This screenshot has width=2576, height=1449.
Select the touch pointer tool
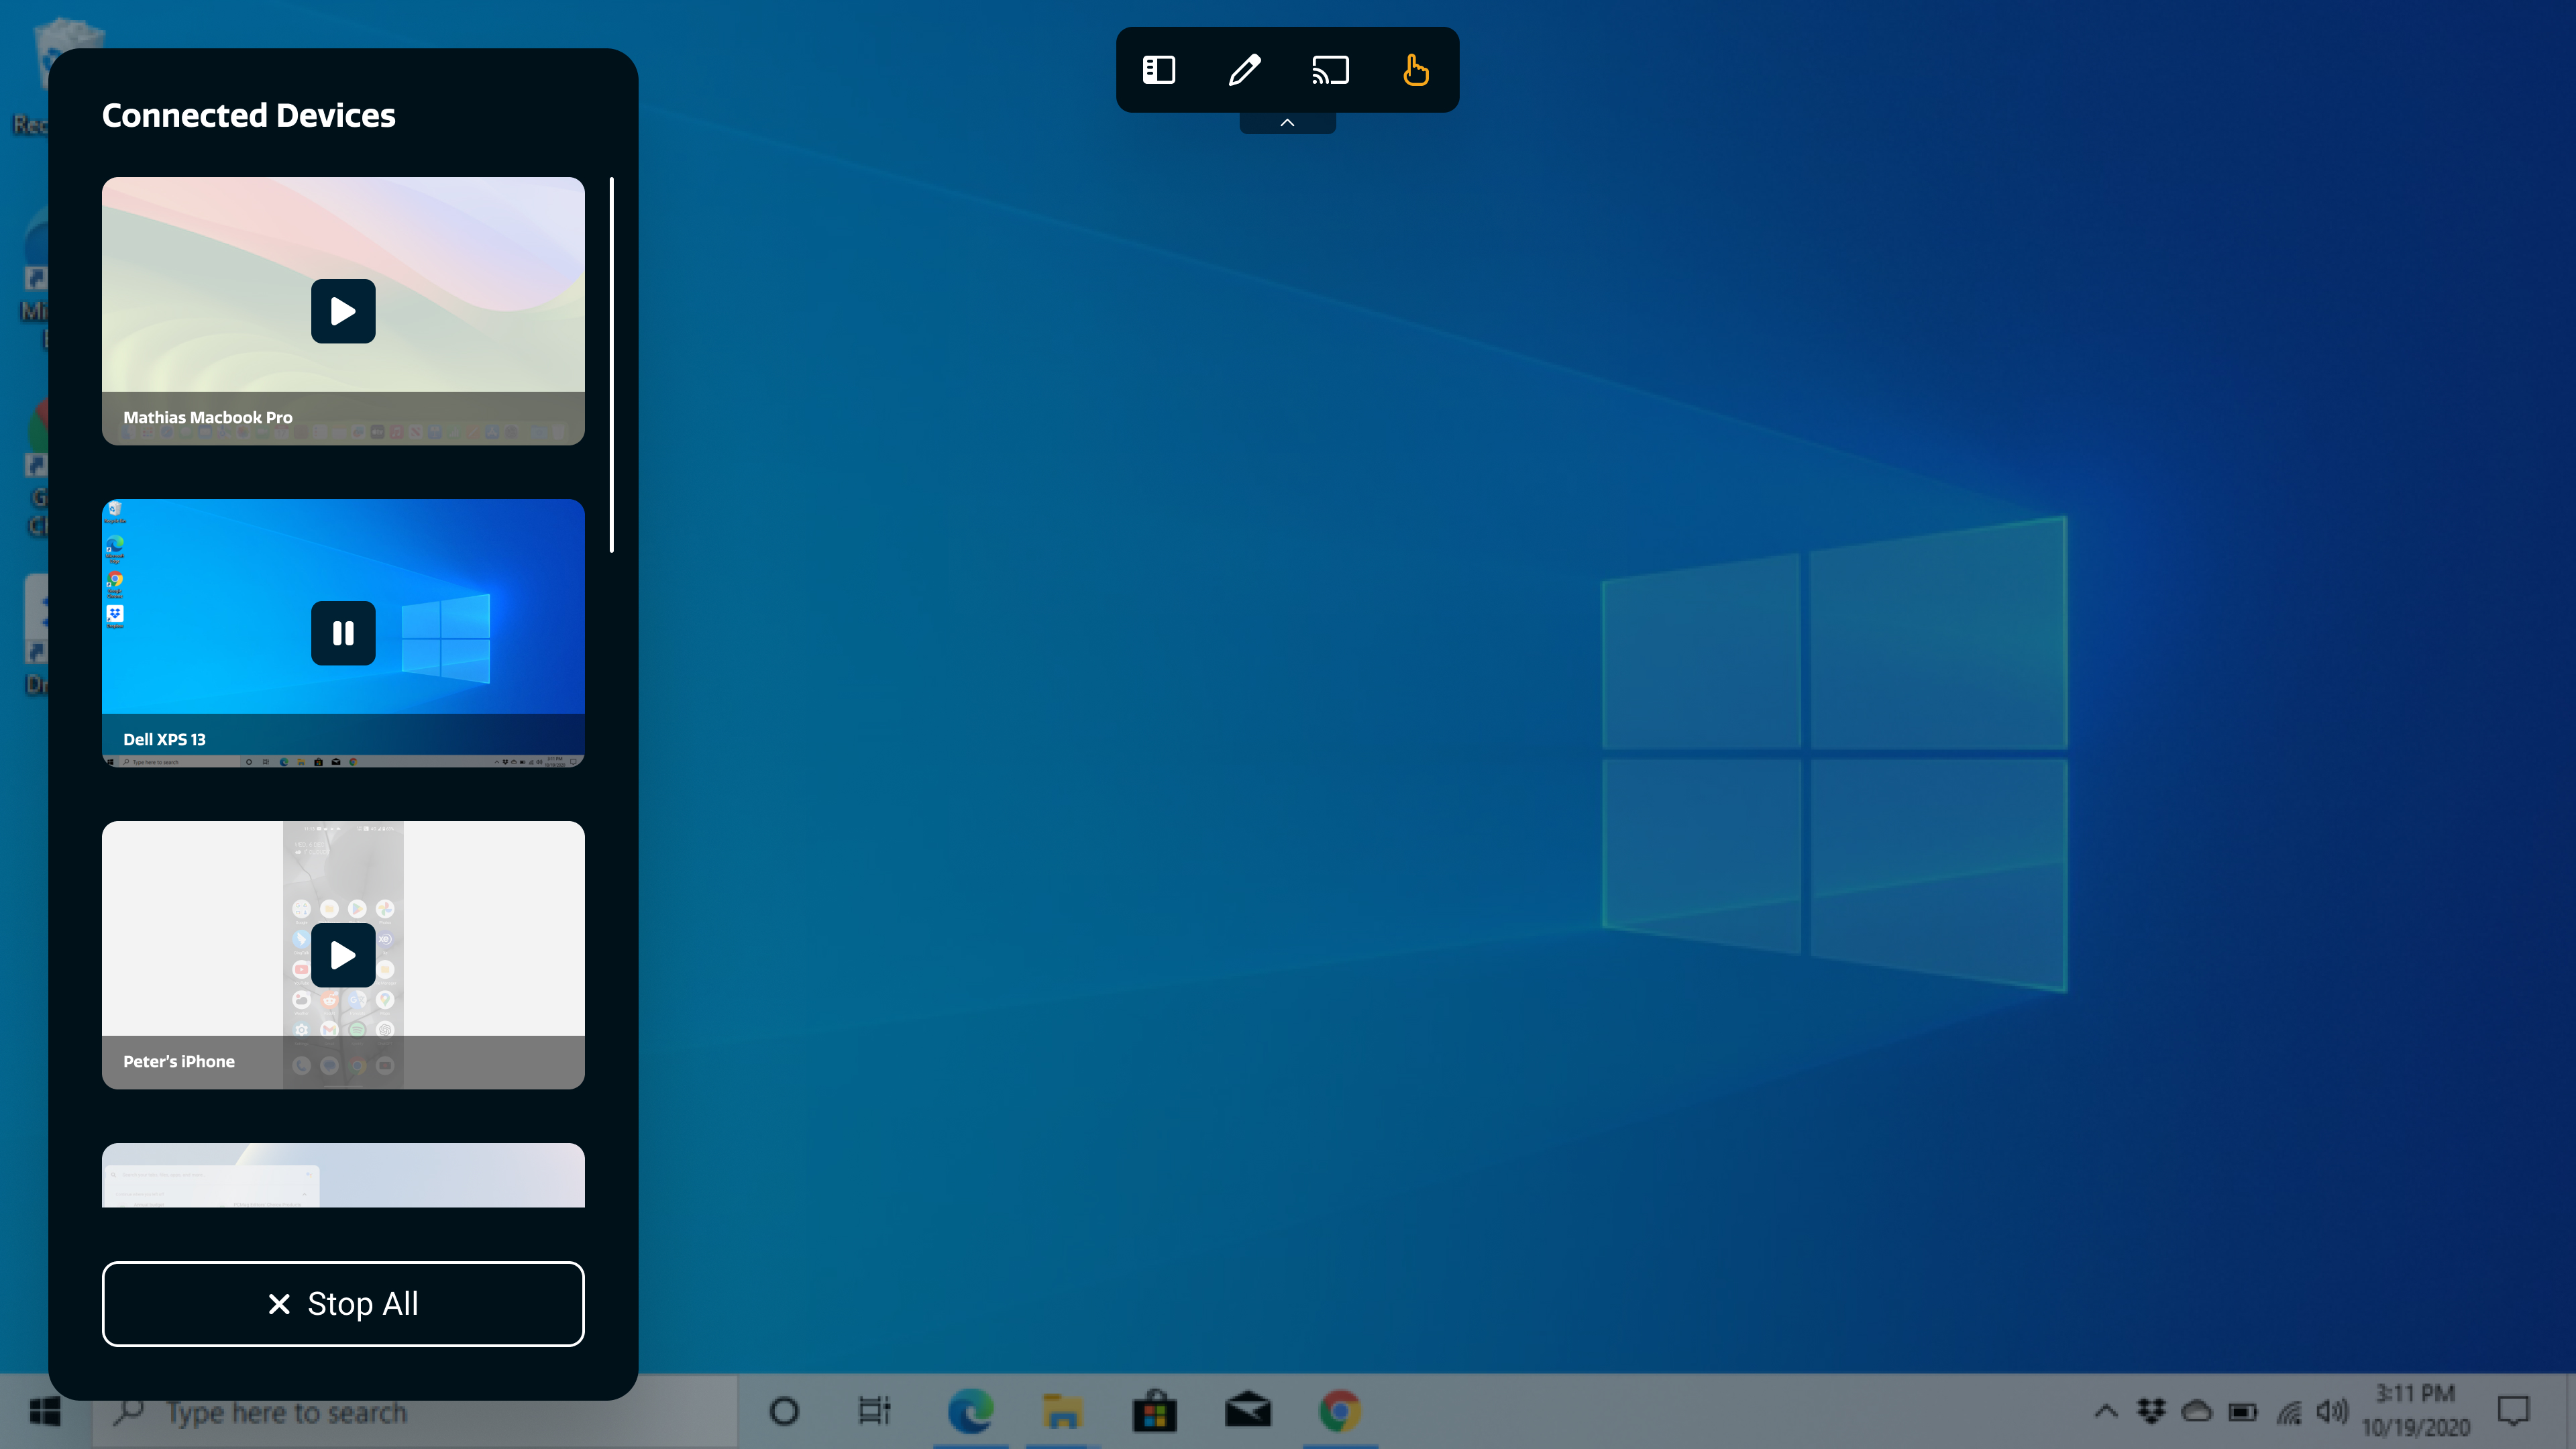[x=1416, y=70]
